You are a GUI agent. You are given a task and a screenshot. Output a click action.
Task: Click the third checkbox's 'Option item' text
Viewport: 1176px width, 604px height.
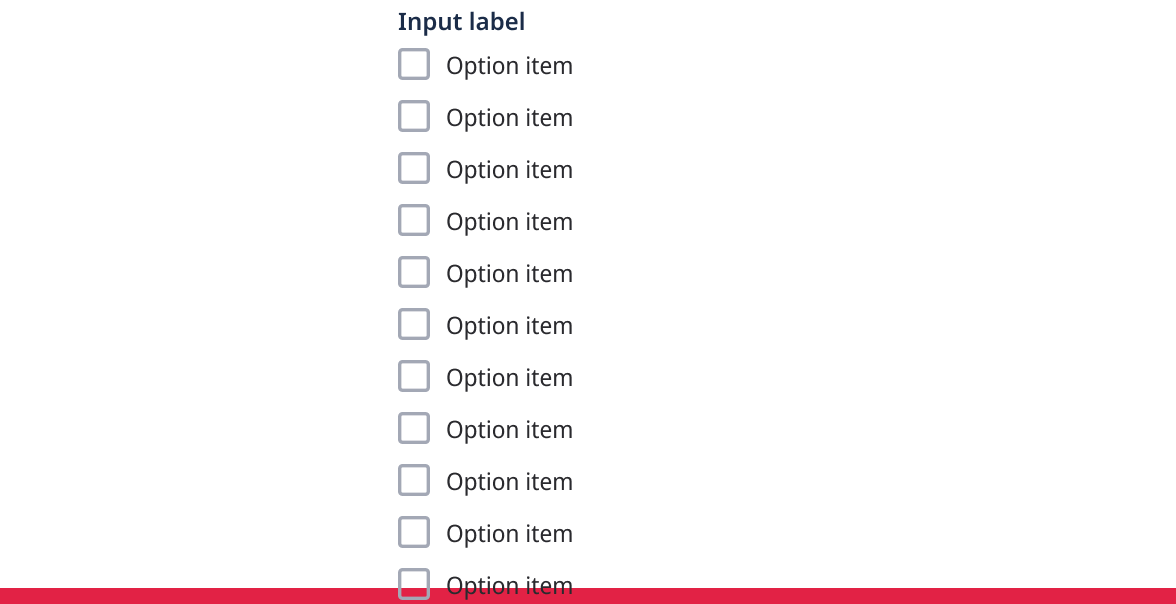pyautogui.click(x=509, y=170)
